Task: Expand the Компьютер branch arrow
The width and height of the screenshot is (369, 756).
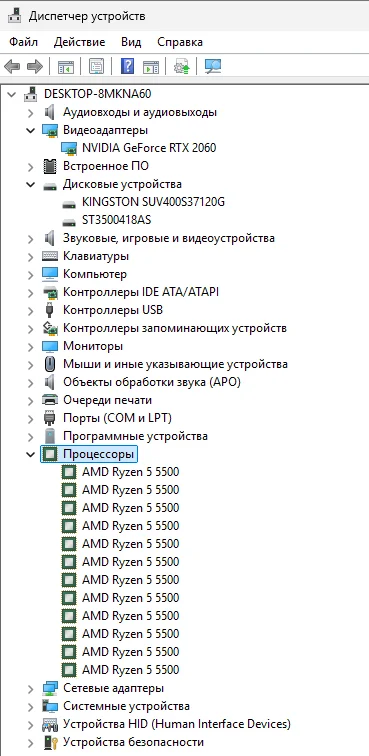Action: (x=30, y=274)
